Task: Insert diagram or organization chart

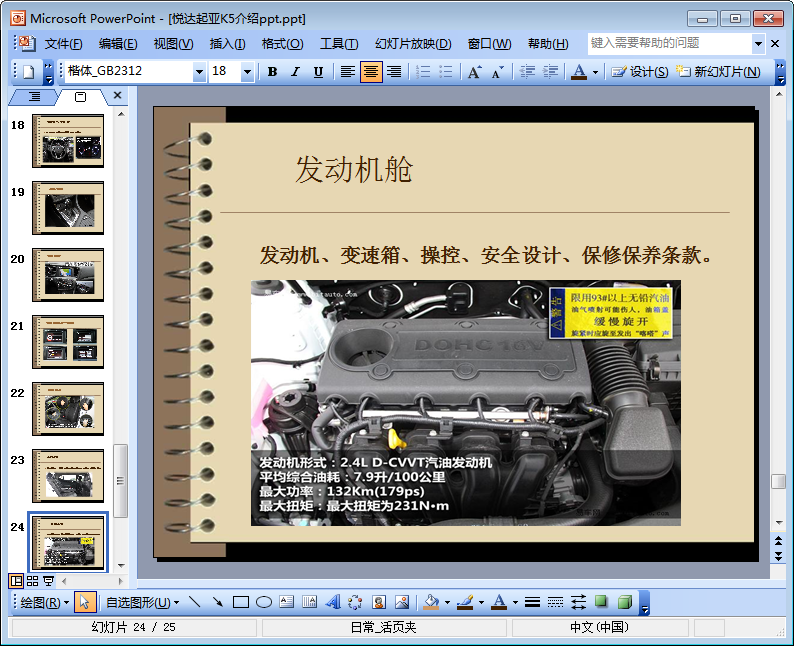Action: [355, 602]
